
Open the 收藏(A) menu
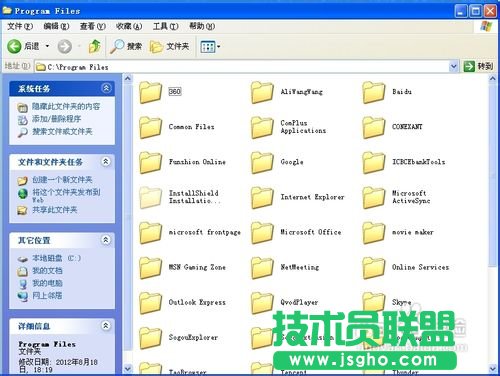point(129,26)
